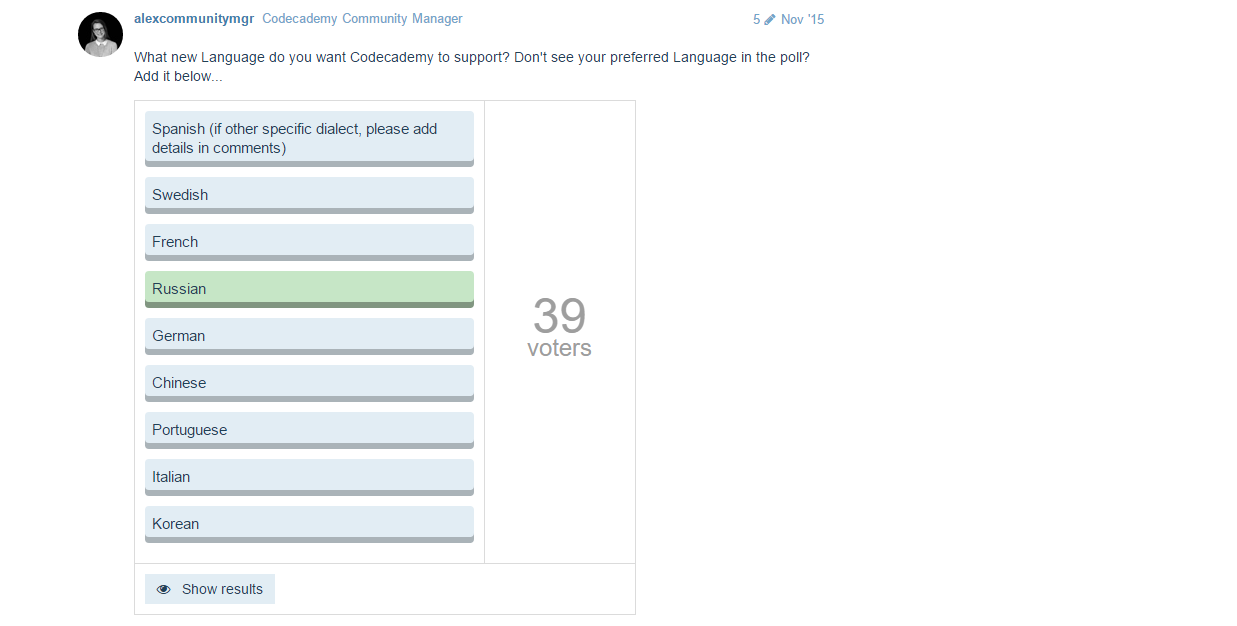Click the 'voters' label under the count
Viewport: 1237px width, 626px height.
[x=559, y=349]
